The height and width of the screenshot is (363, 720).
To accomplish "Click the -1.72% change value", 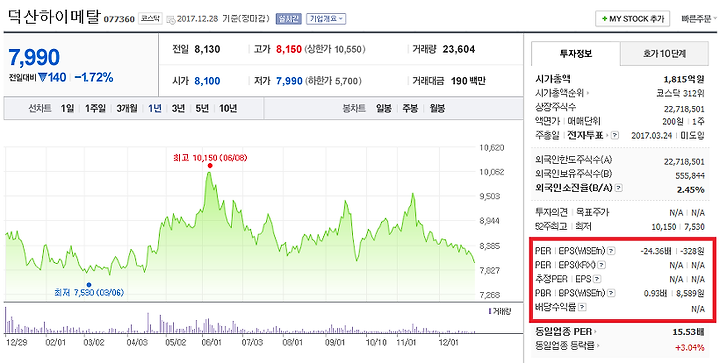I will (x=94, y=78).
